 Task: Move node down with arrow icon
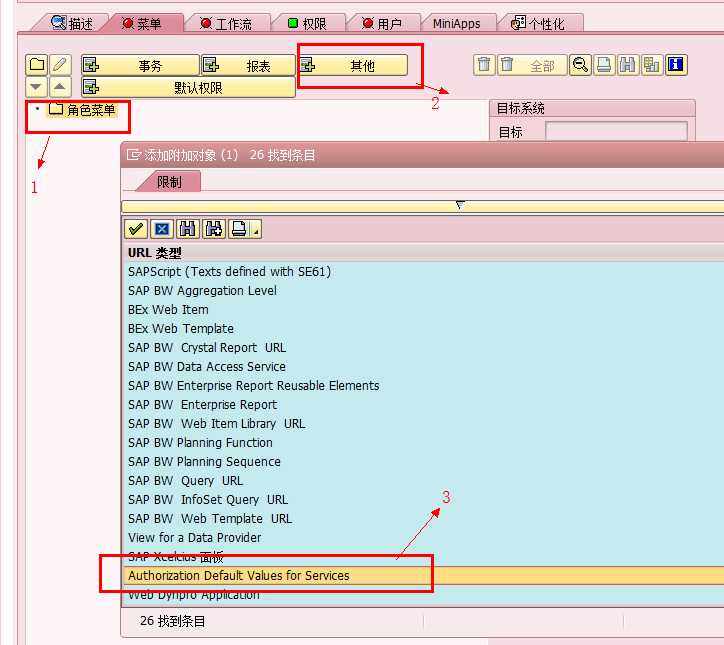point(36,87)
